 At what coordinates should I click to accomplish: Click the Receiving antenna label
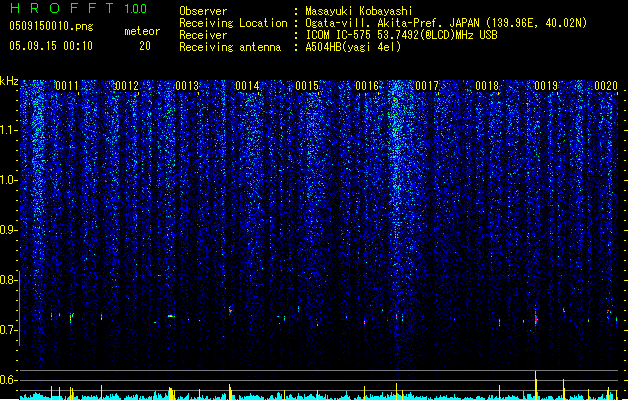pos(230,47)
